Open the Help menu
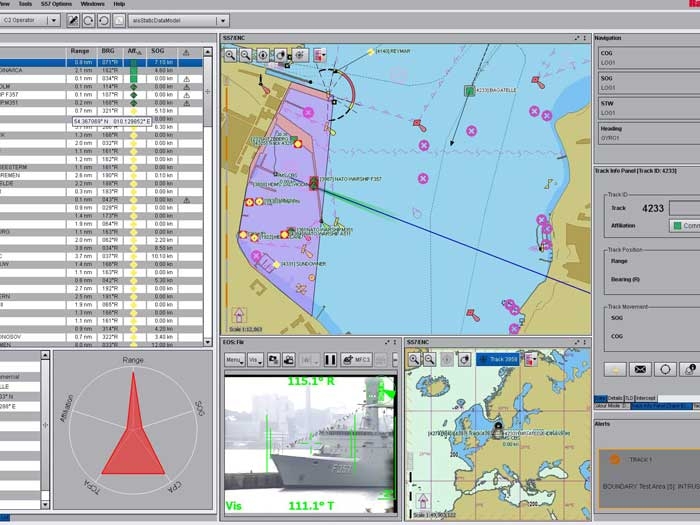This screenshot has width=700, height=525. coord(119,4)
